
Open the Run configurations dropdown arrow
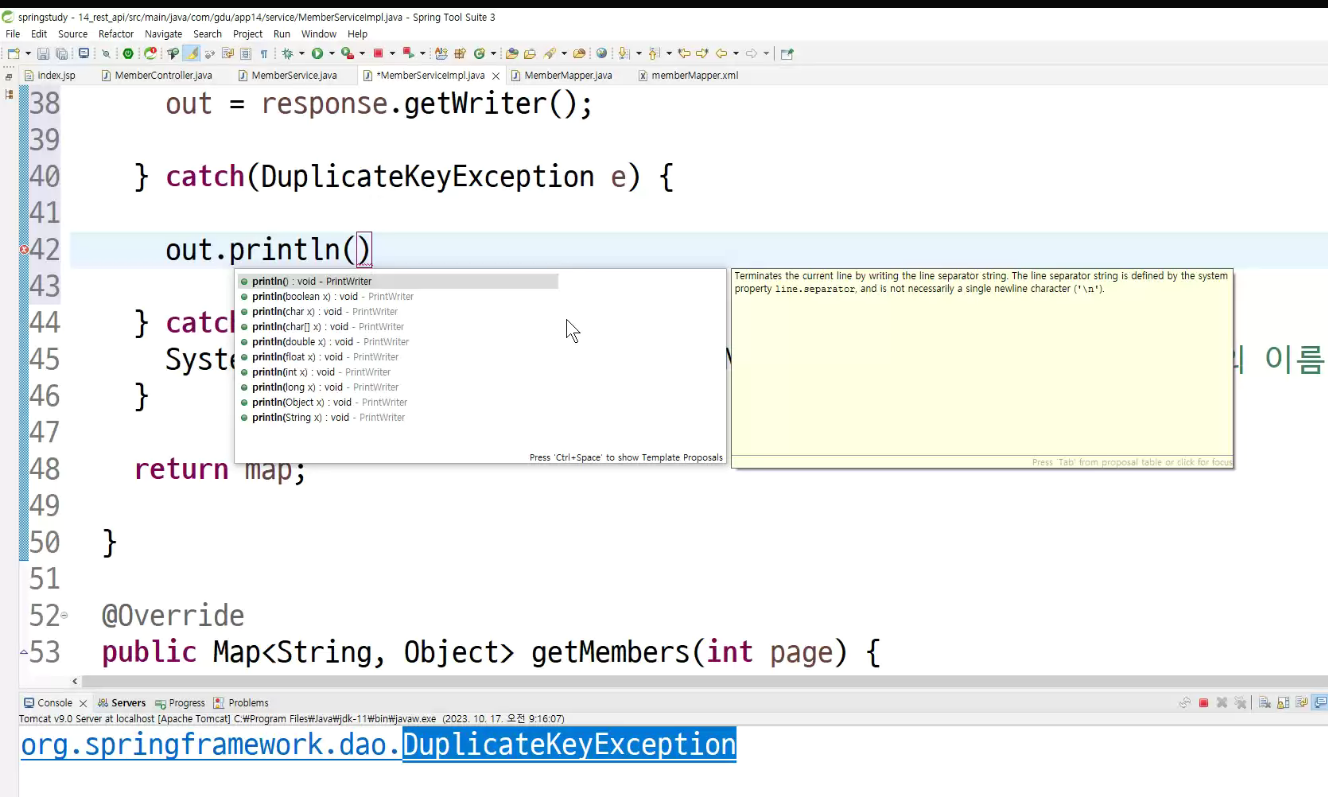coord(331,54)
